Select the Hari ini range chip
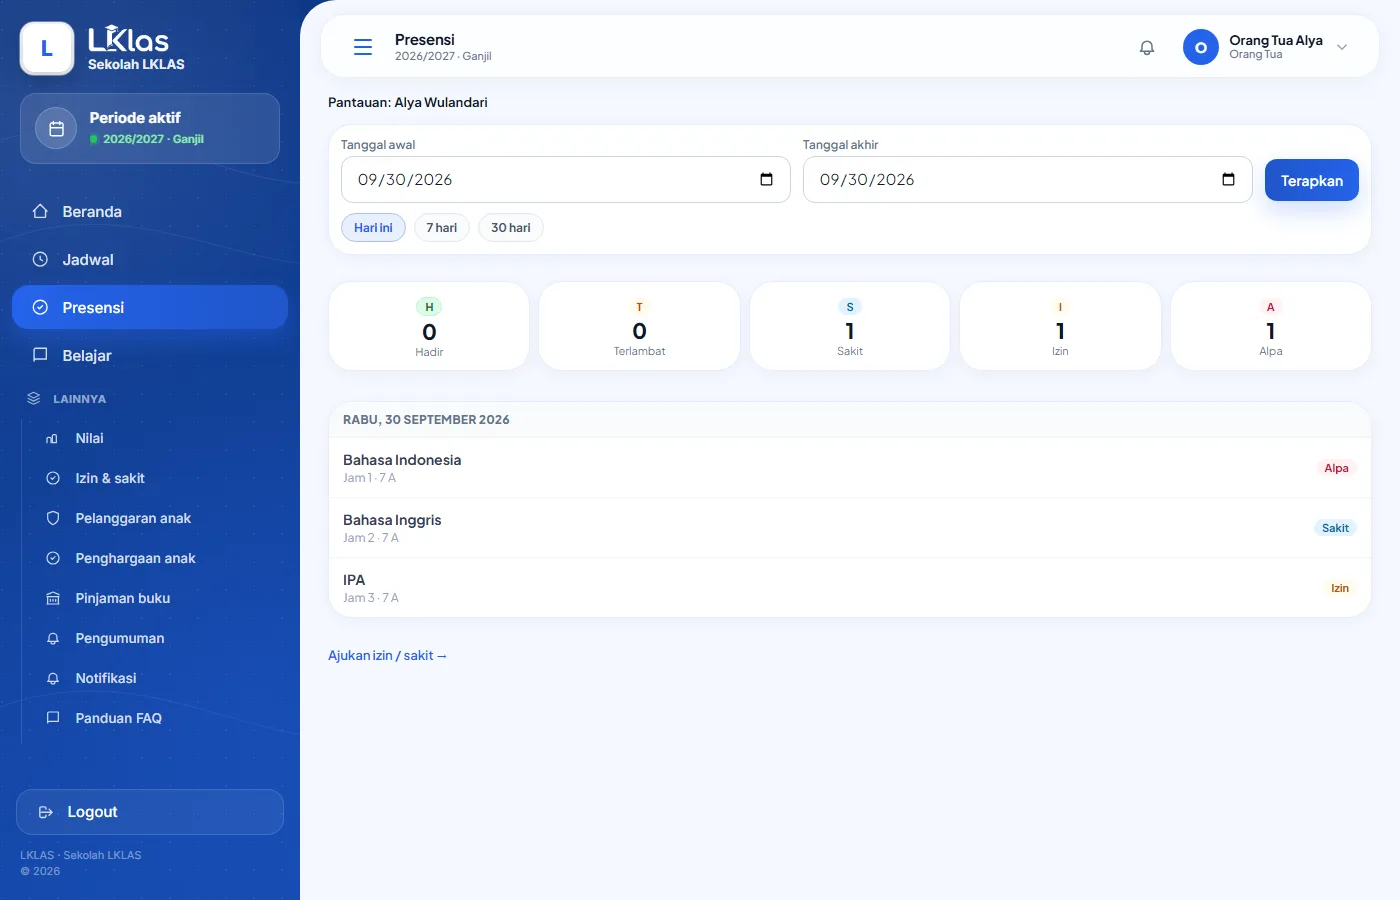This screenshot has width=1400, height=900. point(373,228)
